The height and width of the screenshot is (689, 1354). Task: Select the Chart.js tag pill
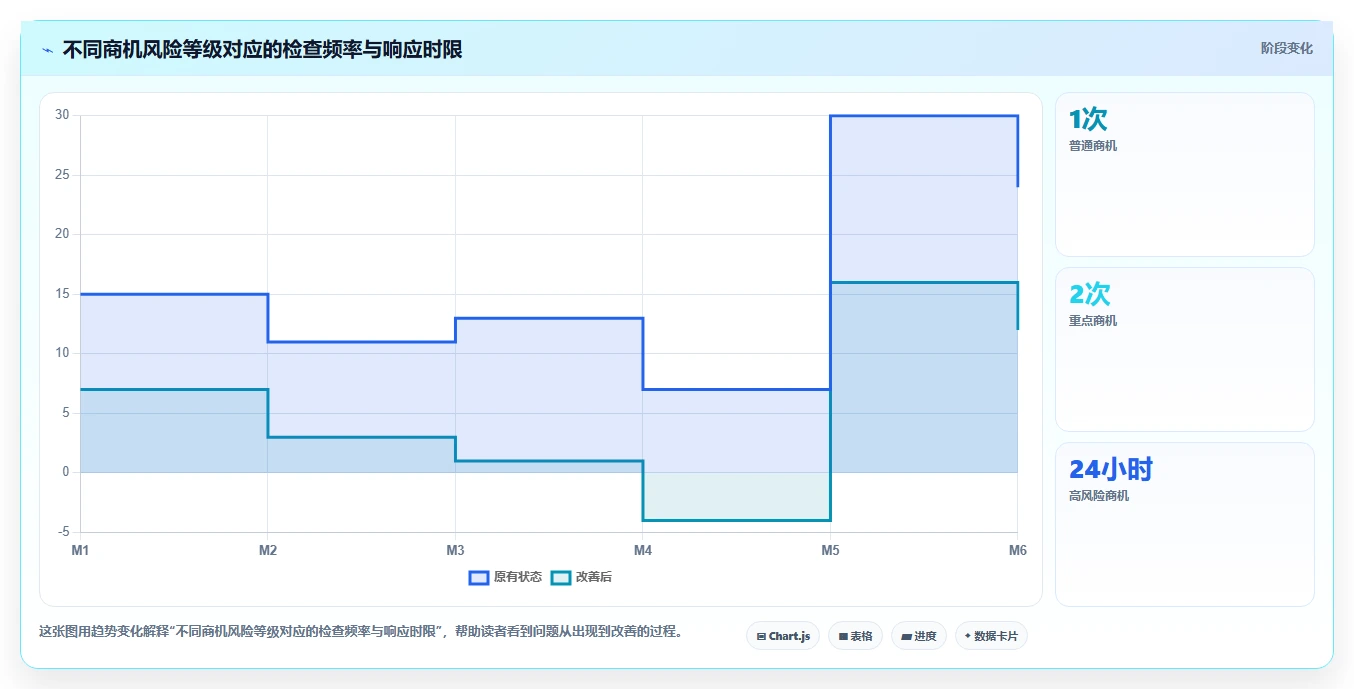783,636
